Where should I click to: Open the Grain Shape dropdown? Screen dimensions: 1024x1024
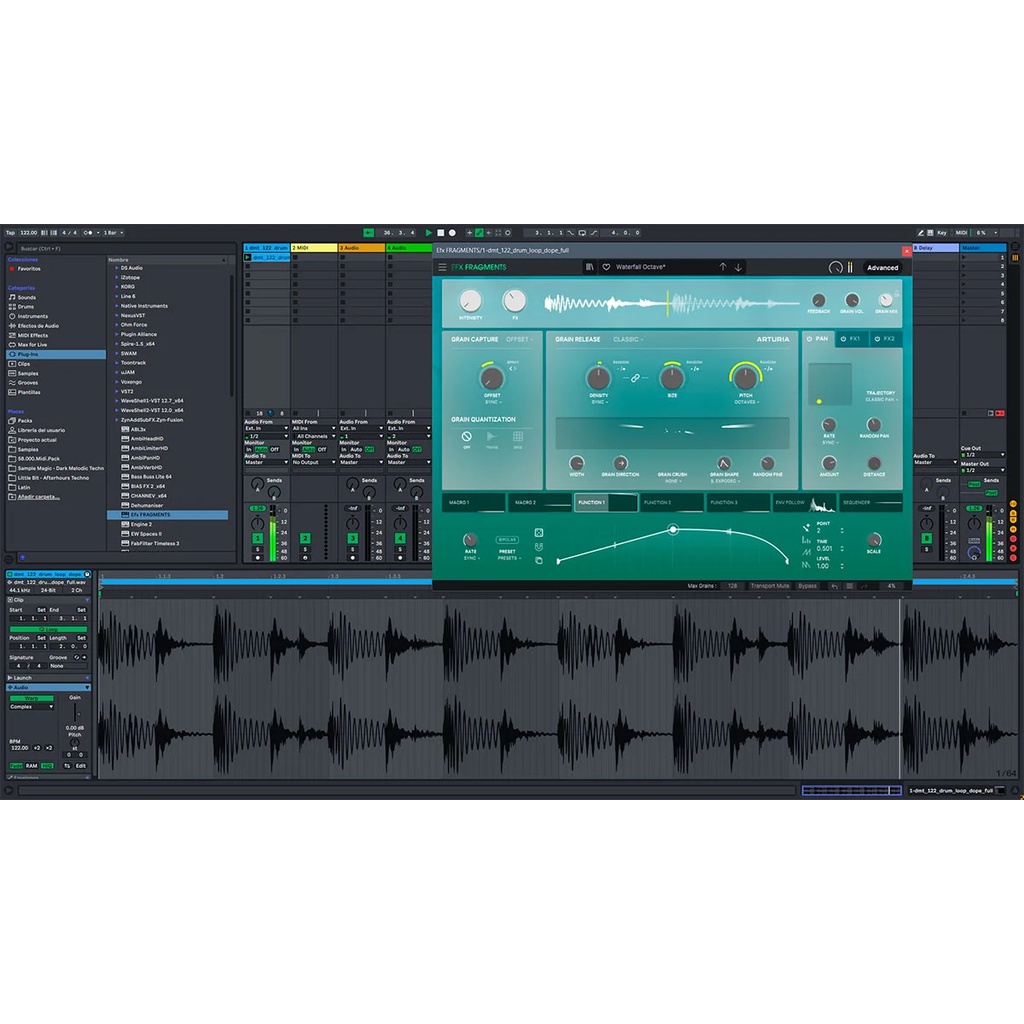pyautogui.click(x=725, y=481)
